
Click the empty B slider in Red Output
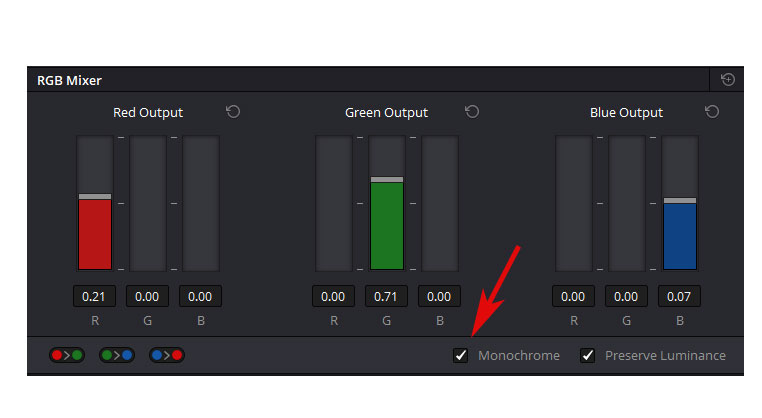click(x=201, y=203)
